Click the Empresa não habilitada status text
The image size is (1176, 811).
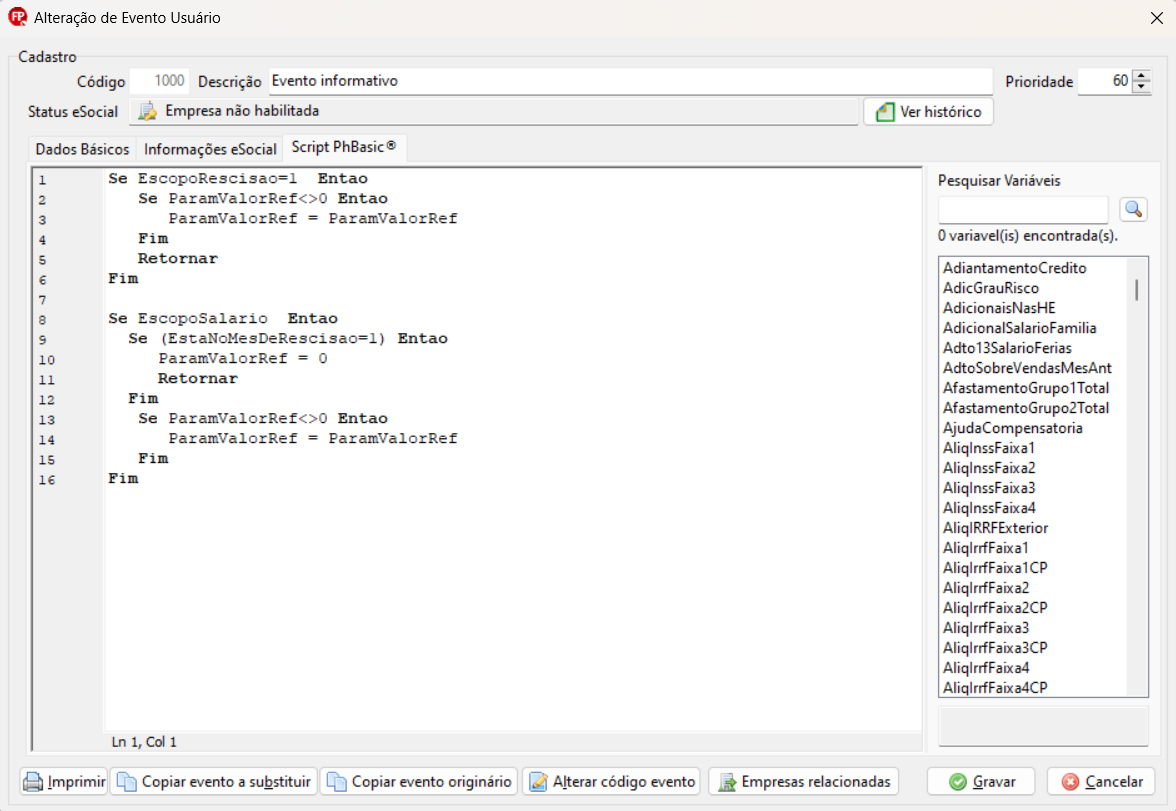[x=242, y=111]
